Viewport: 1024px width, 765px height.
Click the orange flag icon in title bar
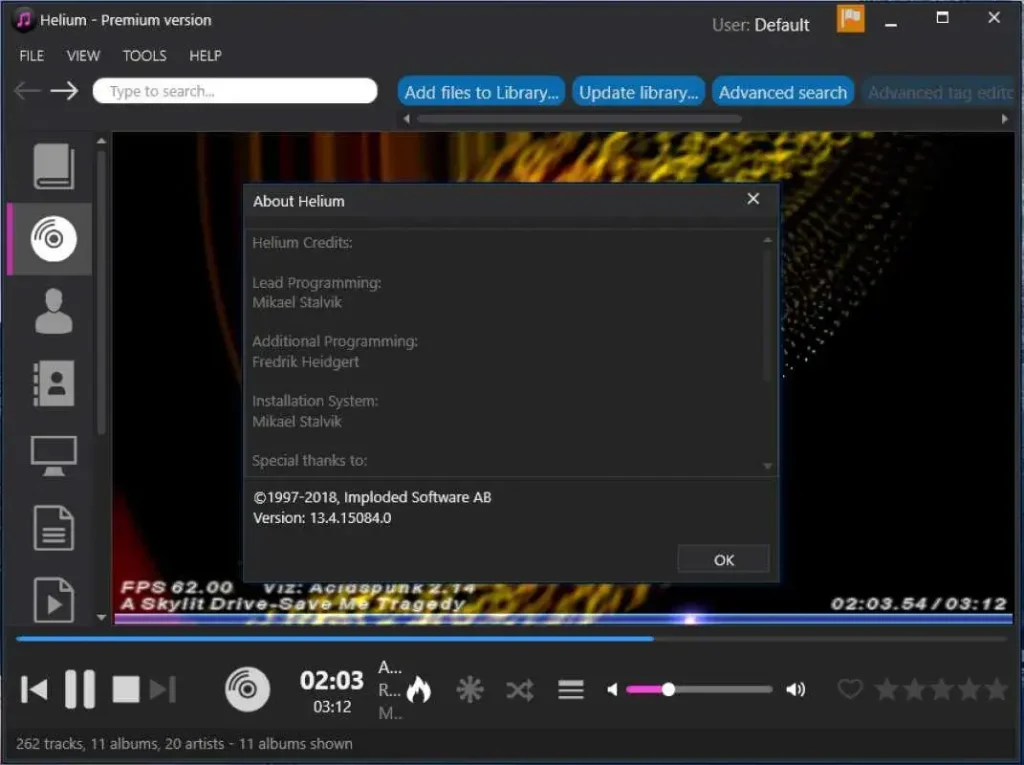pyautogui.click(x=850, y=18)
